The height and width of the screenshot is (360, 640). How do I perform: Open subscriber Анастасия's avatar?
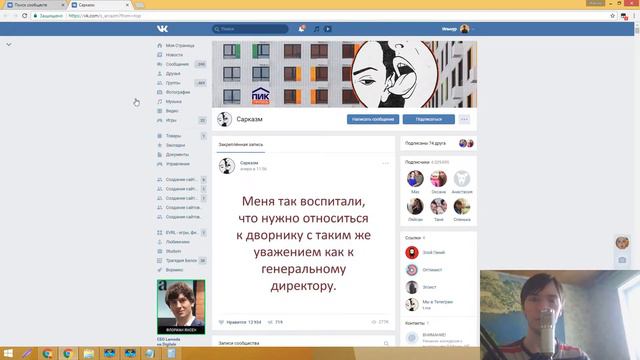[462, 179]
